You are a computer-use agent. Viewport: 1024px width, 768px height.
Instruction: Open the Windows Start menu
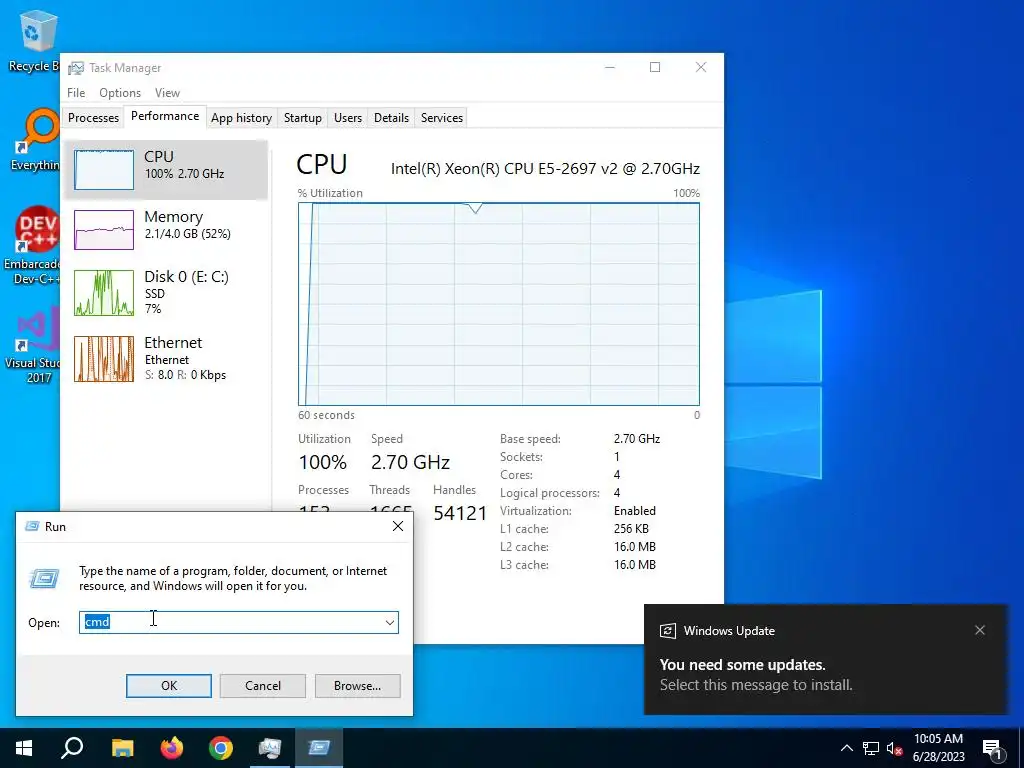tap(24, 748)
